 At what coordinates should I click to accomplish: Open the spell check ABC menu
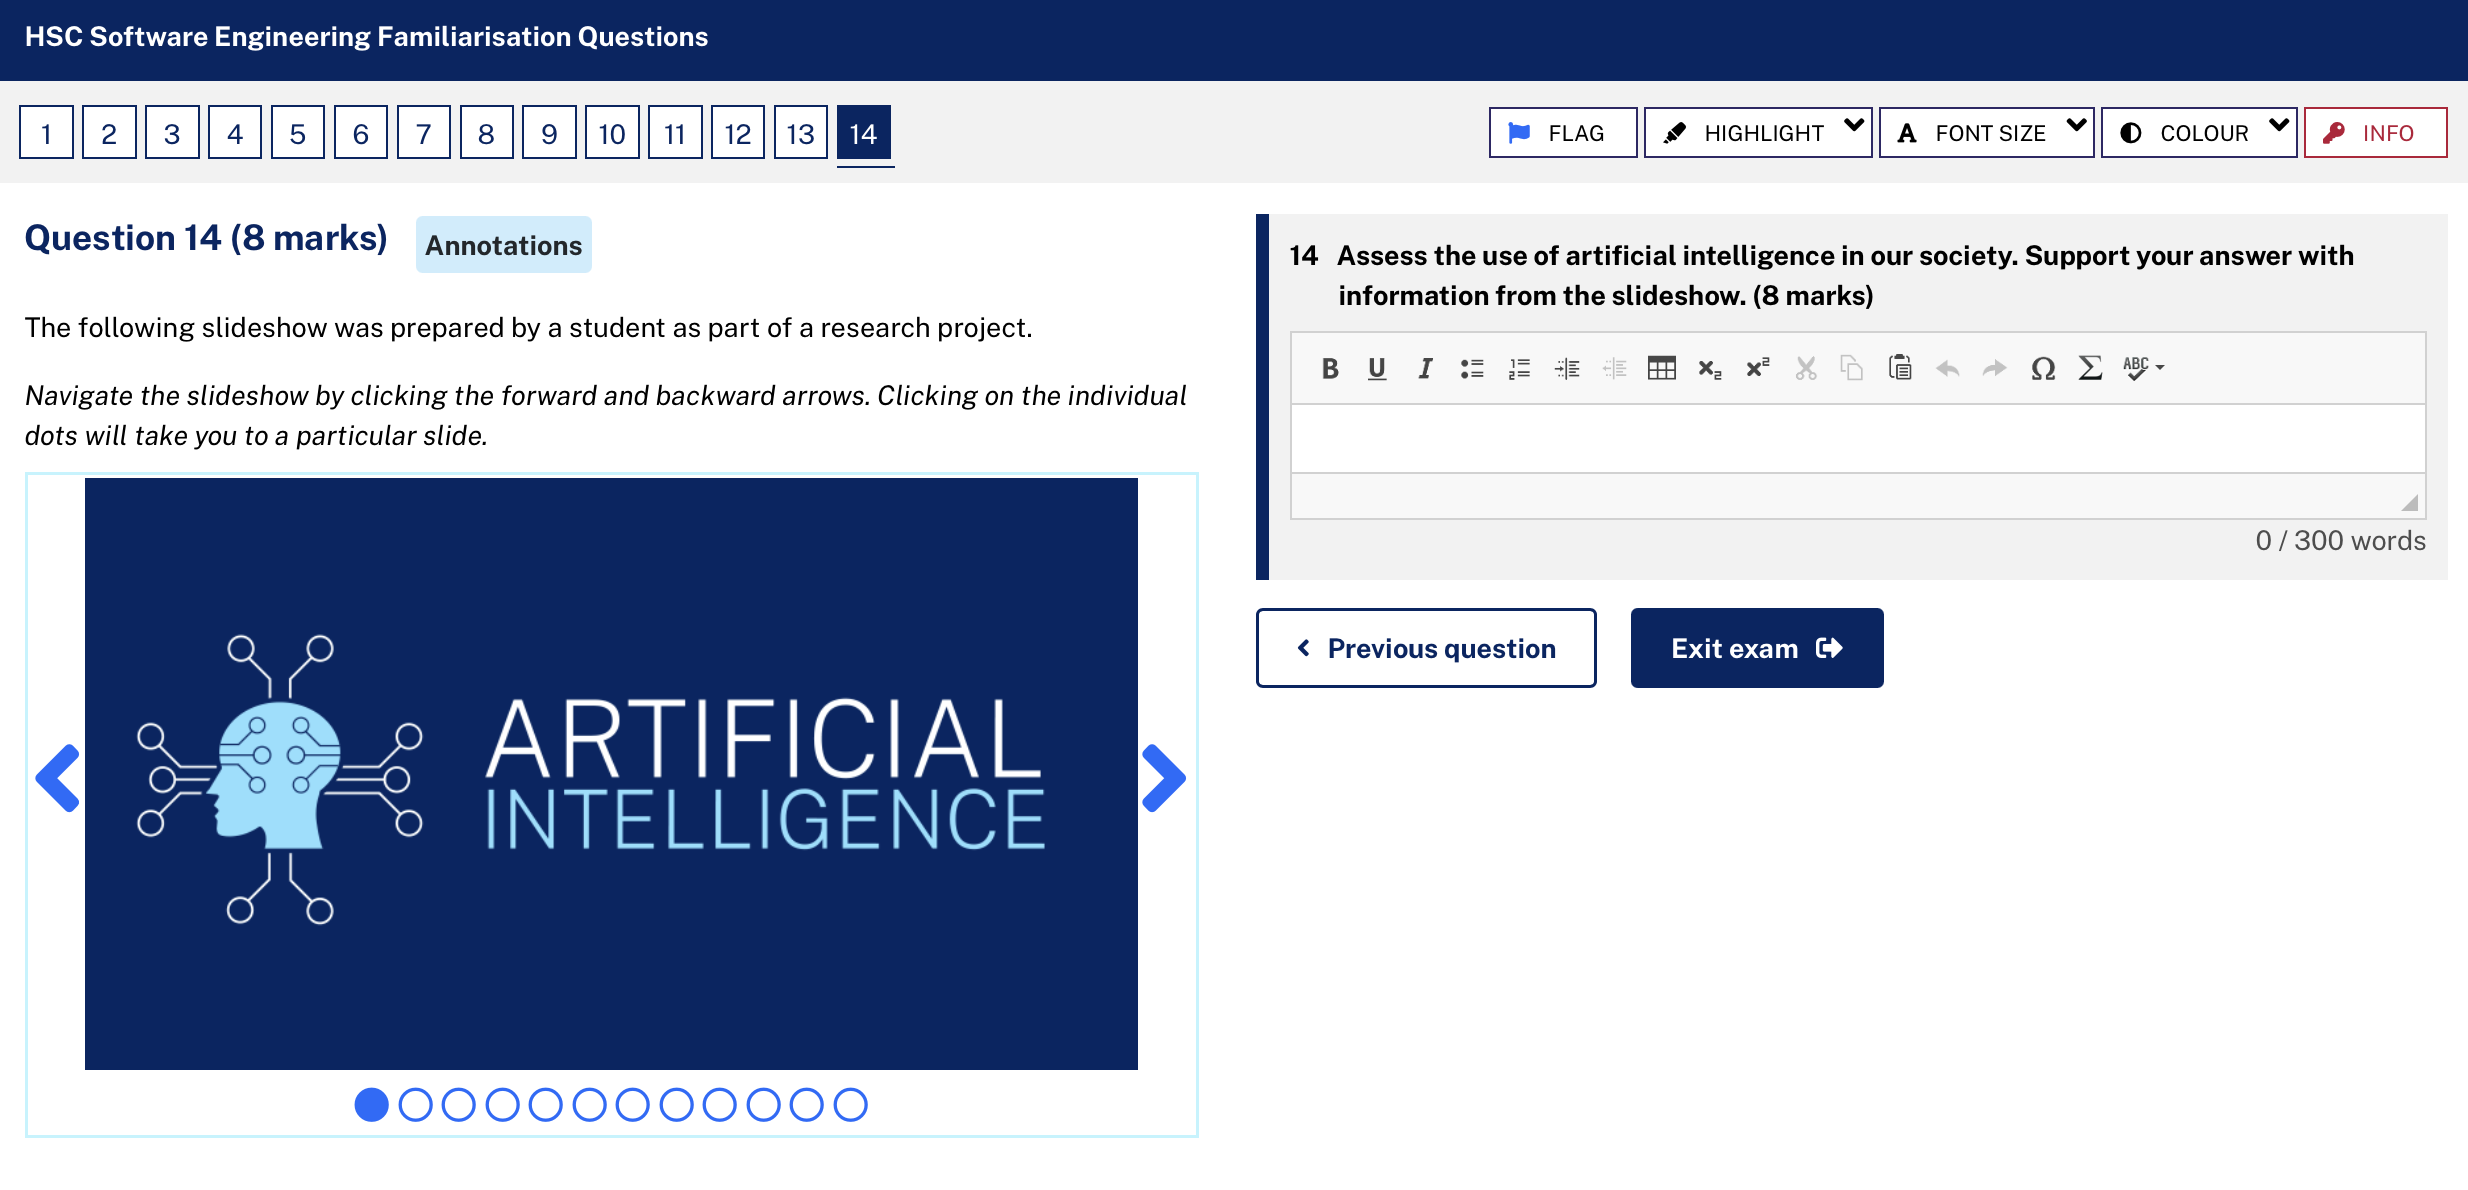point(2143,368)
